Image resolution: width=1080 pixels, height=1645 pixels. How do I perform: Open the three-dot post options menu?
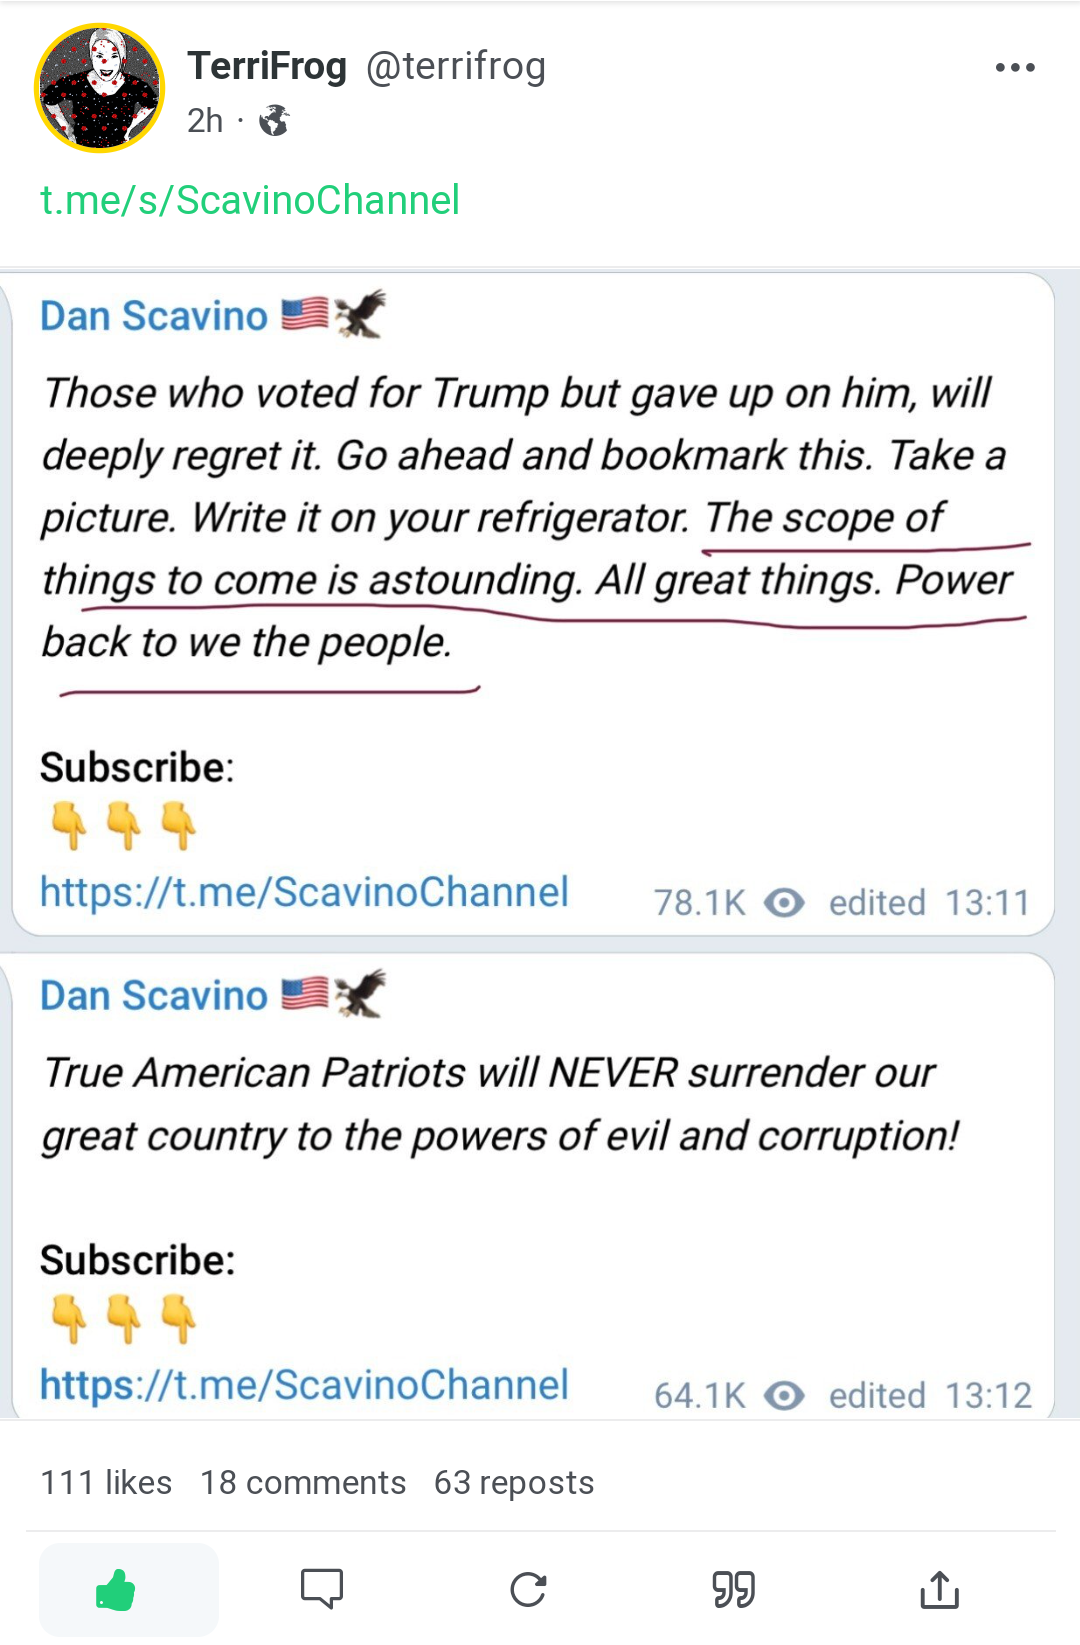click(1015, 68)
